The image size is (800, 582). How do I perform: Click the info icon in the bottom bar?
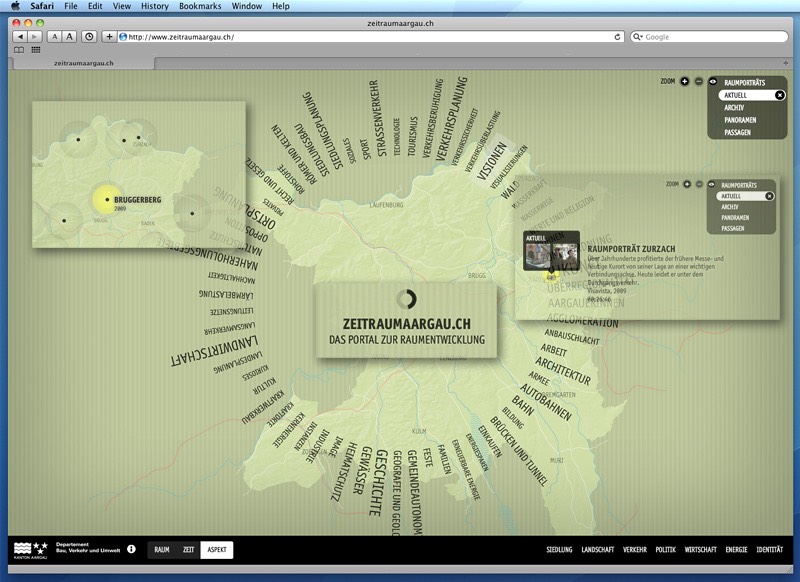click(x=131, y=549)
